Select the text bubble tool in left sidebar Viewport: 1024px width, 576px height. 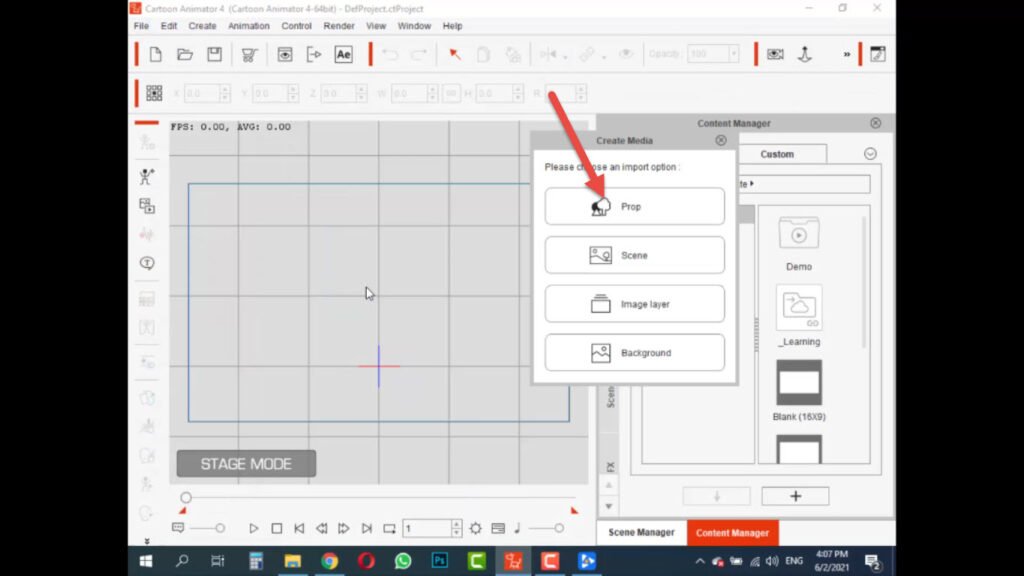[x=147, y=263]
